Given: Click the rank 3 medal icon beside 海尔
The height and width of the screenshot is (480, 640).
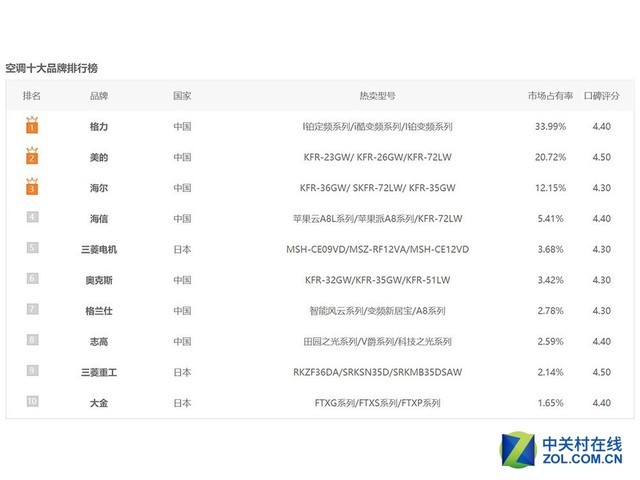Looking at the screenshot, I should [32, 187].
